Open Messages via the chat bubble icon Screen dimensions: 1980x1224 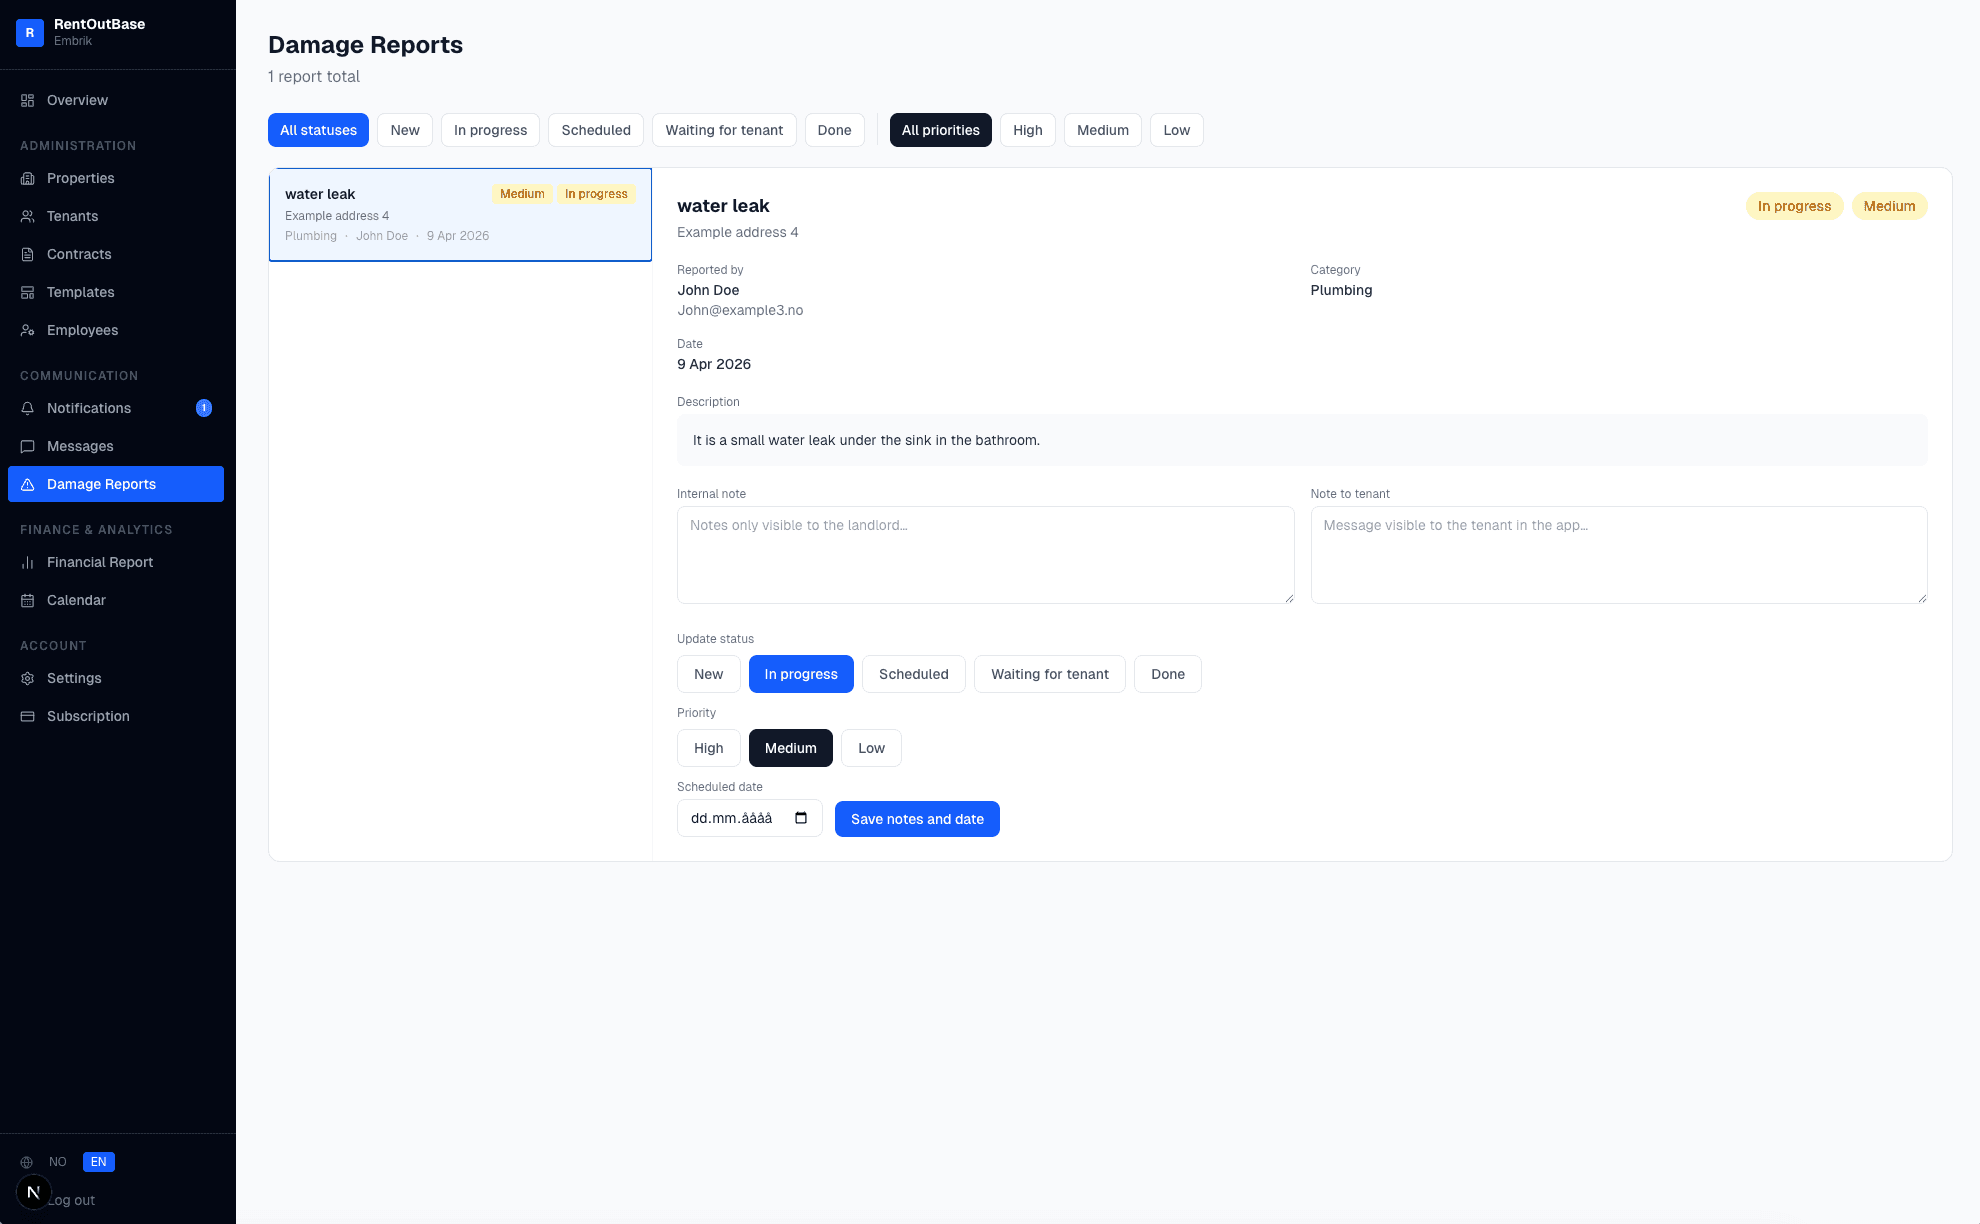click(28, 446)
